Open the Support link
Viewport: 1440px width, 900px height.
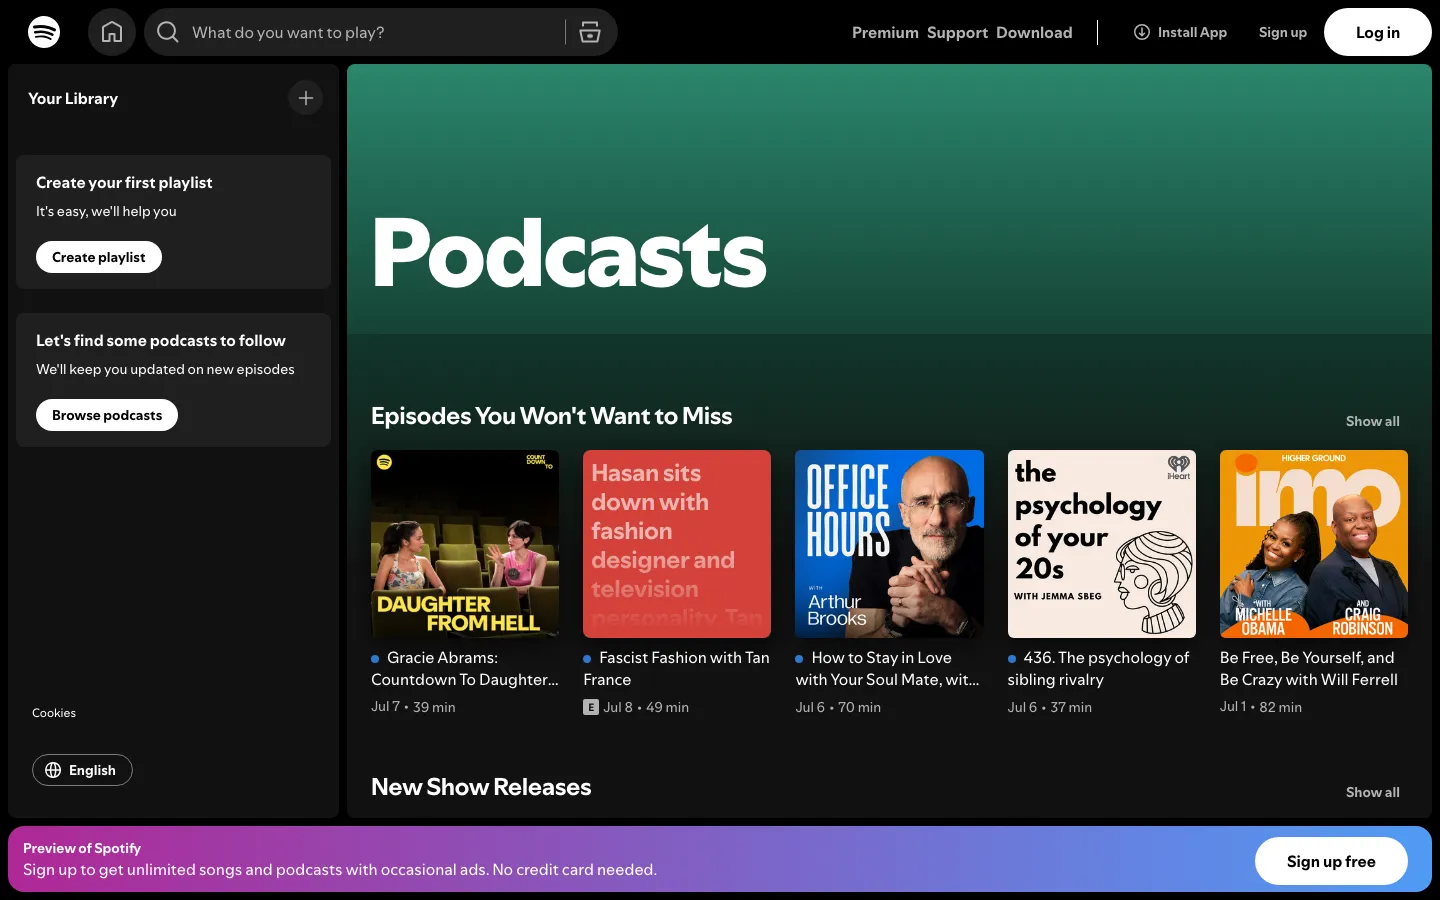[957, 32]
